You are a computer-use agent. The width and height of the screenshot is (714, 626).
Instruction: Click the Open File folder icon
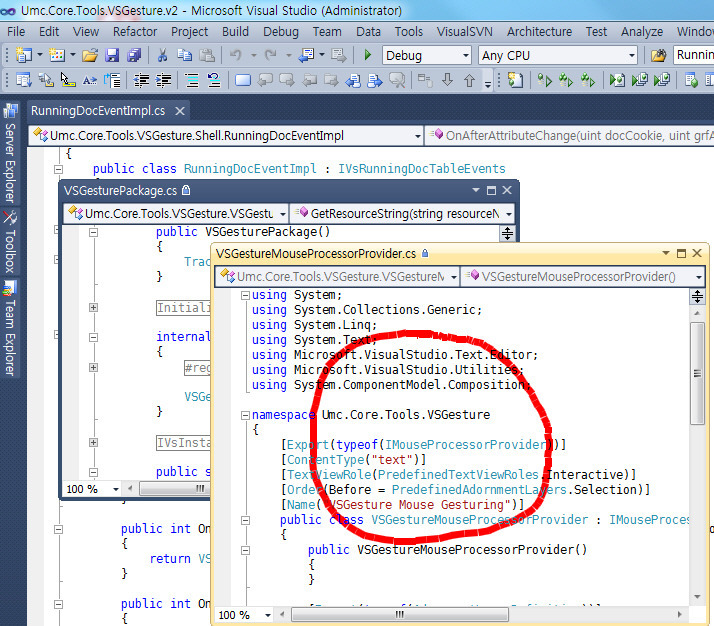[90, 55]
